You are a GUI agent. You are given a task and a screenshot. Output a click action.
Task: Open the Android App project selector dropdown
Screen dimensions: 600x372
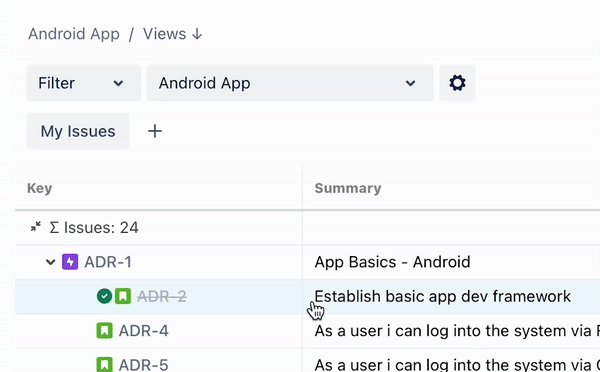[x=290, y=83]
